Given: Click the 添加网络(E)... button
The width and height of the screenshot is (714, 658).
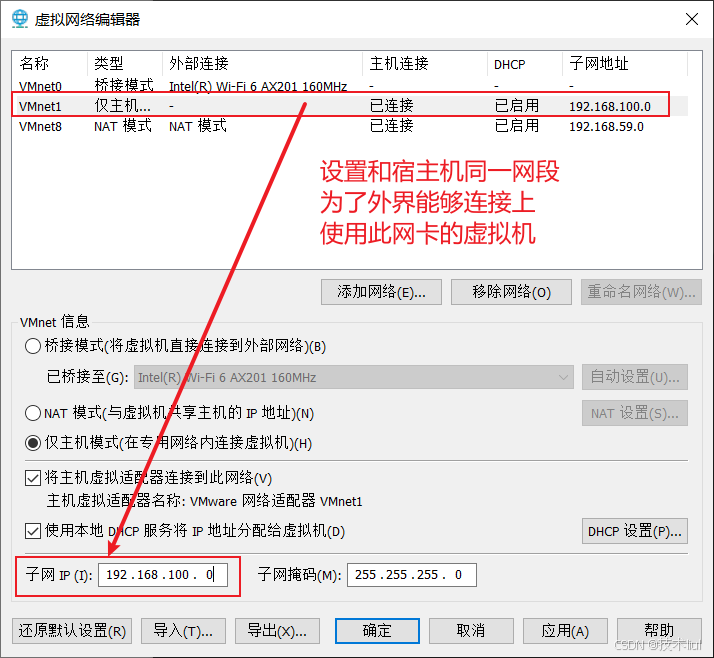Looking at the screenshot, I should click(381, 292).
